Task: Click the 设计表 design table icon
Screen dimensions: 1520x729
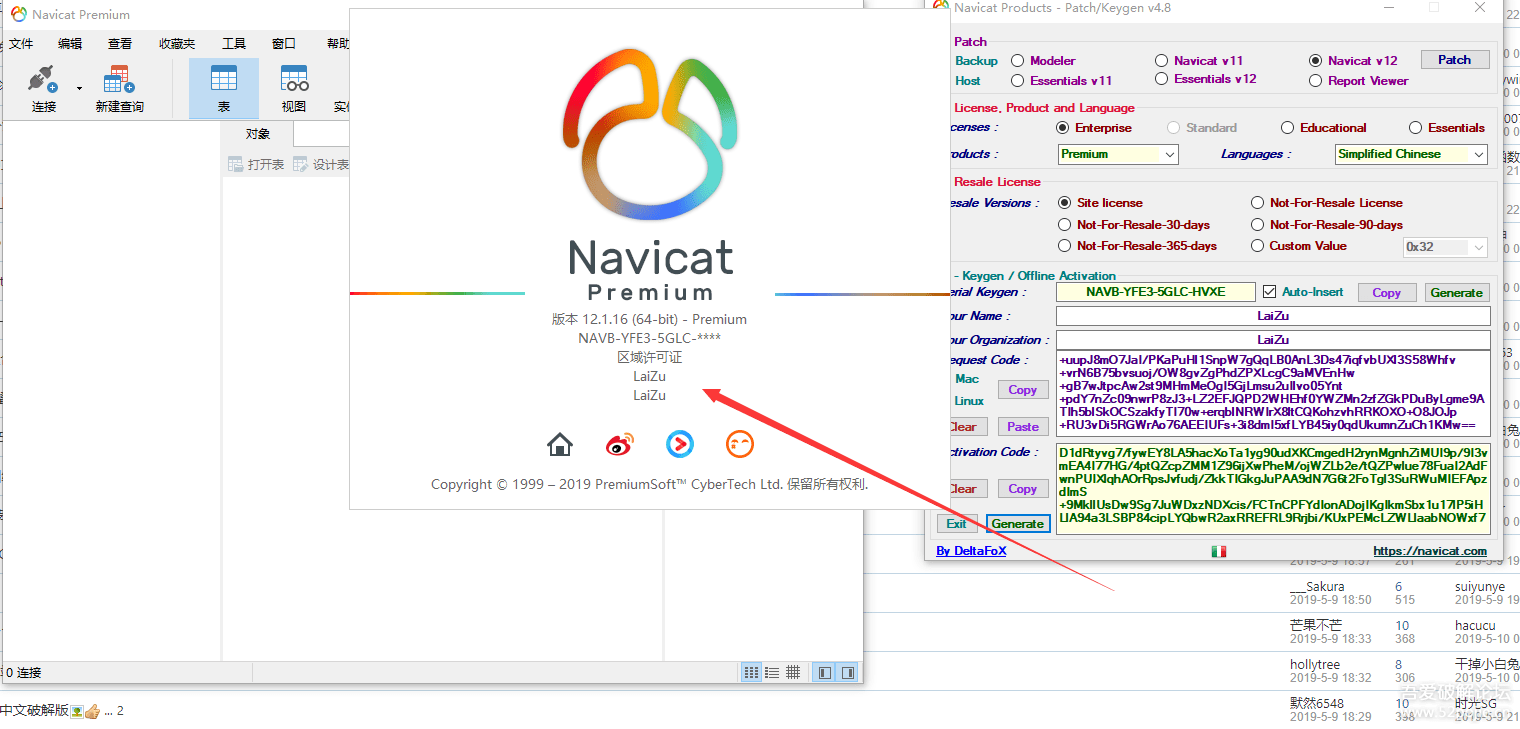Action: [x=300, y=164]
